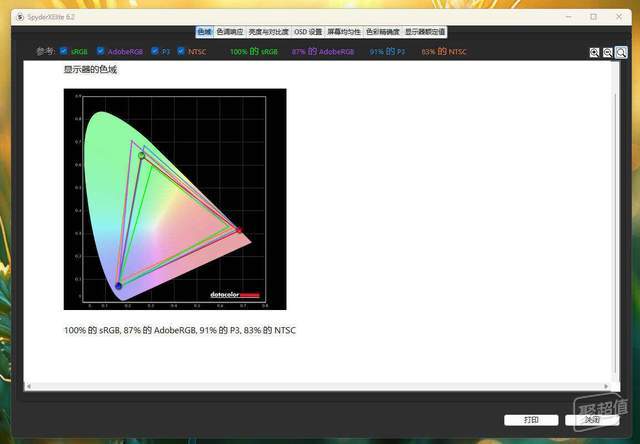Maximize the SpyderXElite window
The width and height of the screenshot is (640, 444).
[x=593, y=17]
